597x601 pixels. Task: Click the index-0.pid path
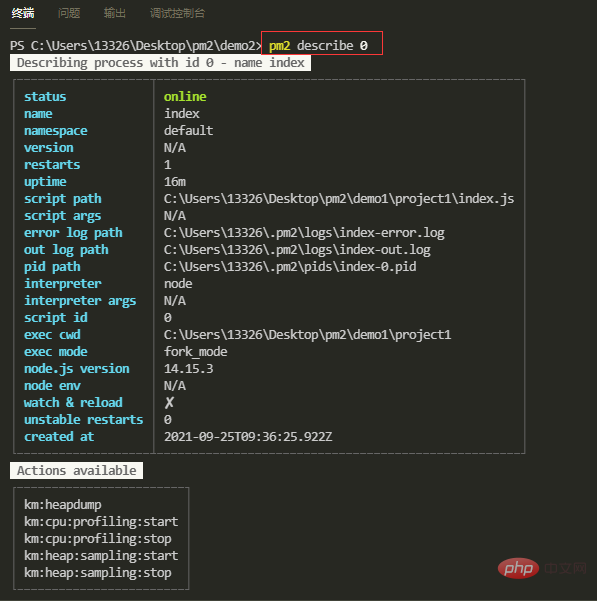[x=290, y=266]
